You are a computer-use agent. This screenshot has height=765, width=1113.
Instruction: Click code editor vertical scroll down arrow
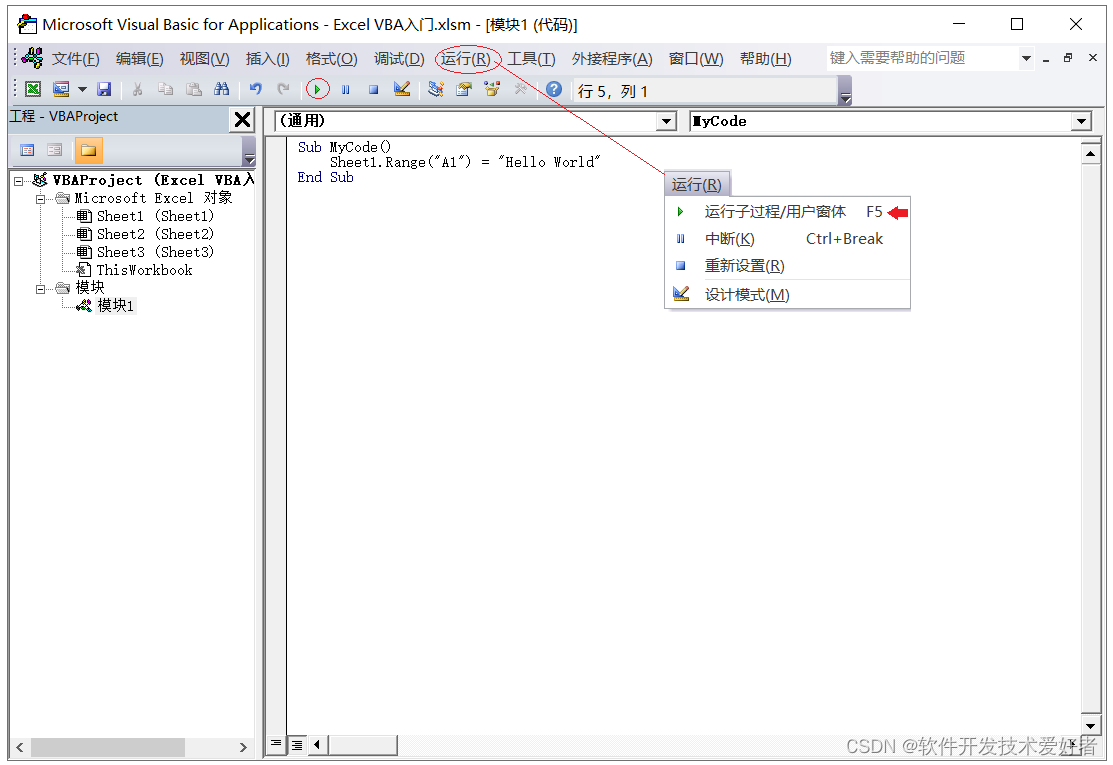[x=1090, y=725]
